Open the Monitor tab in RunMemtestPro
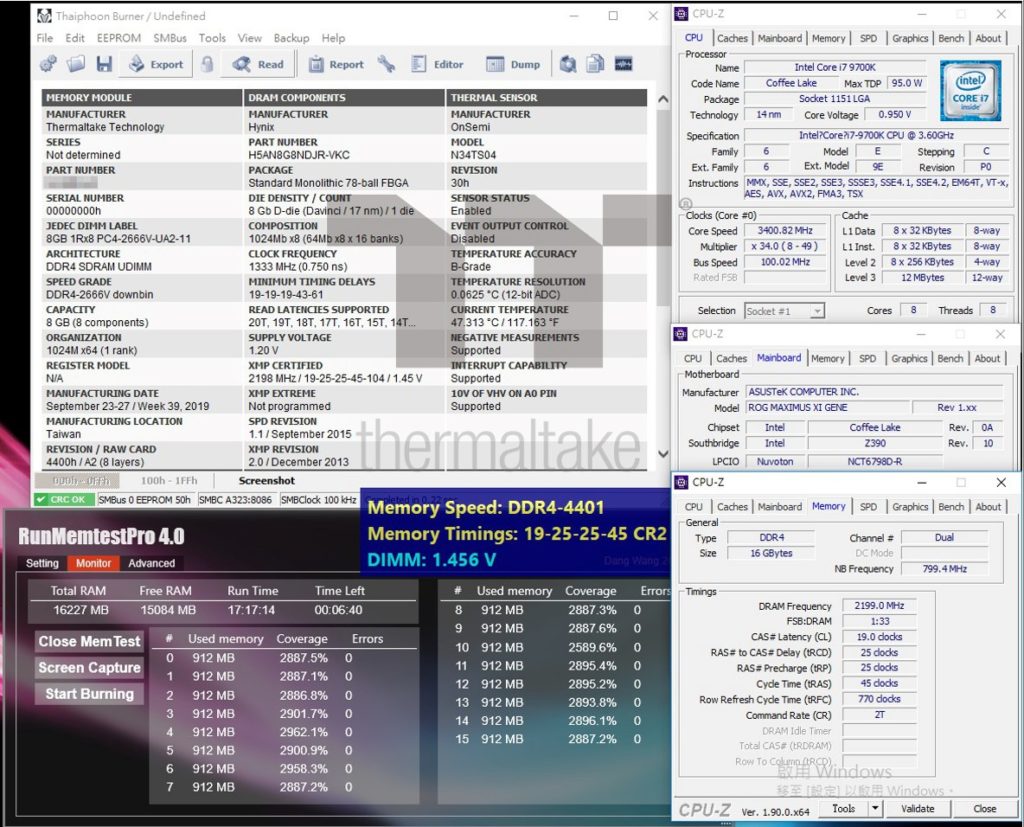 coord(93,563)
